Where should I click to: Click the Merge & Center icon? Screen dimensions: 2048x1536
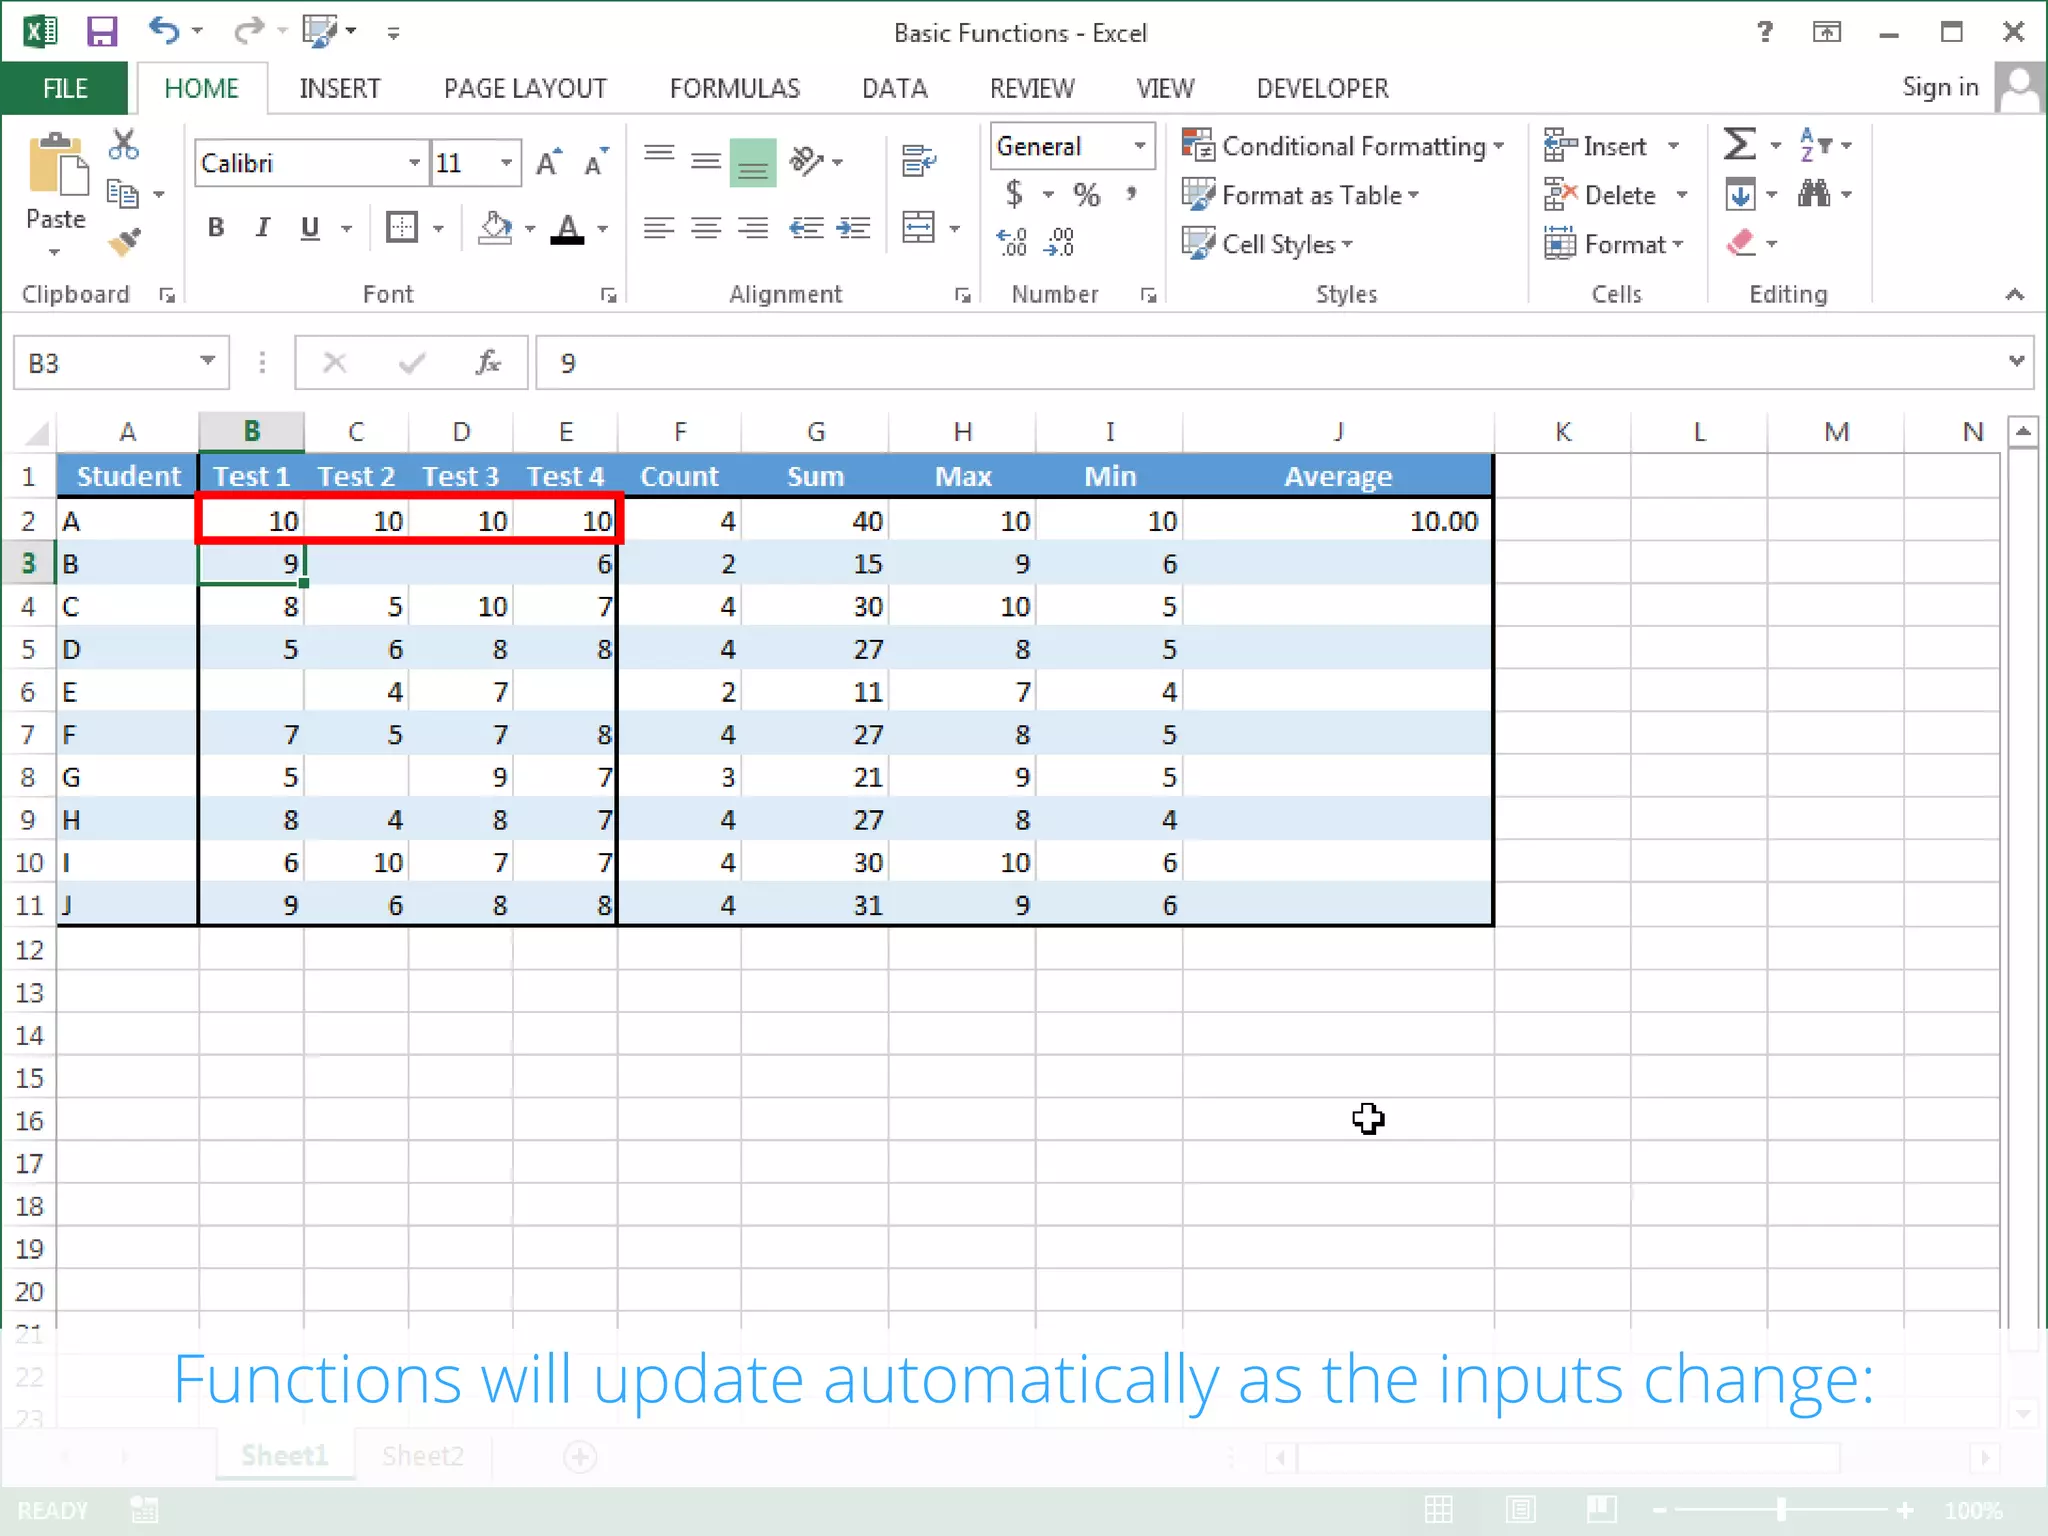[x=918, y=228]
